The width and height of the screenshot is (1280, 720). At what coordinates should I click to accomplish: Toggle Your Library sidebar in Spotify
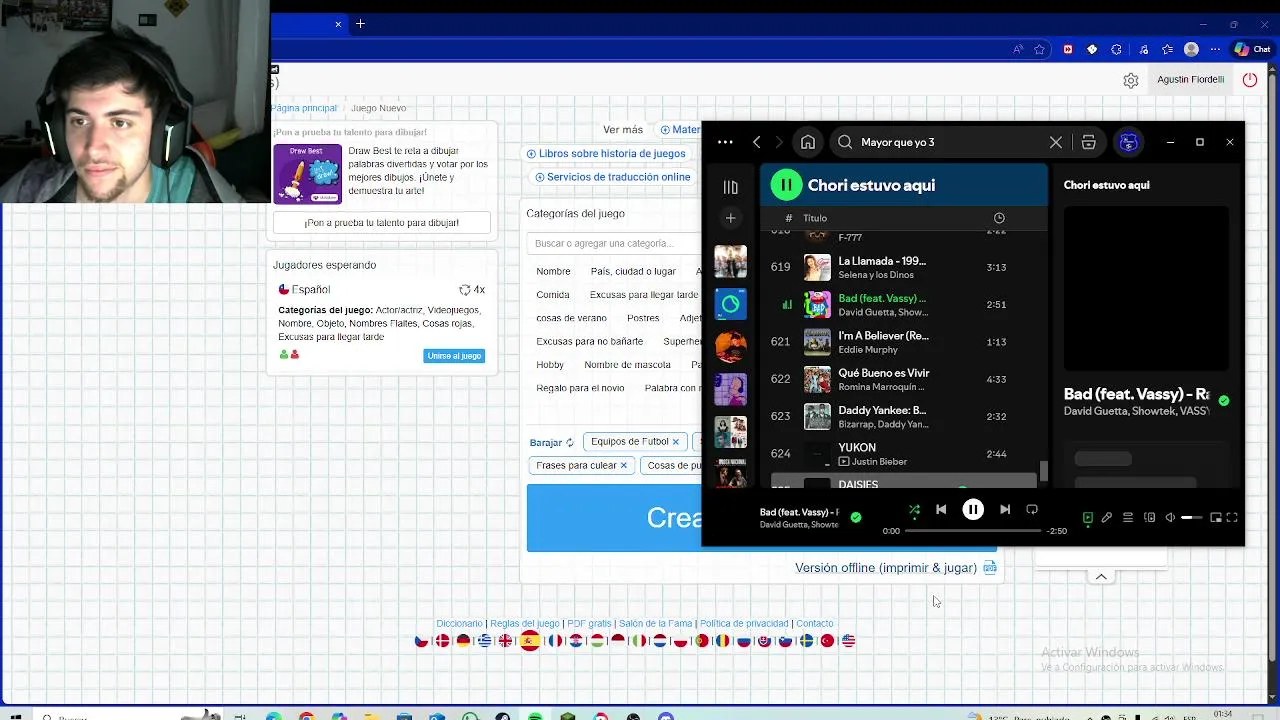730,187
